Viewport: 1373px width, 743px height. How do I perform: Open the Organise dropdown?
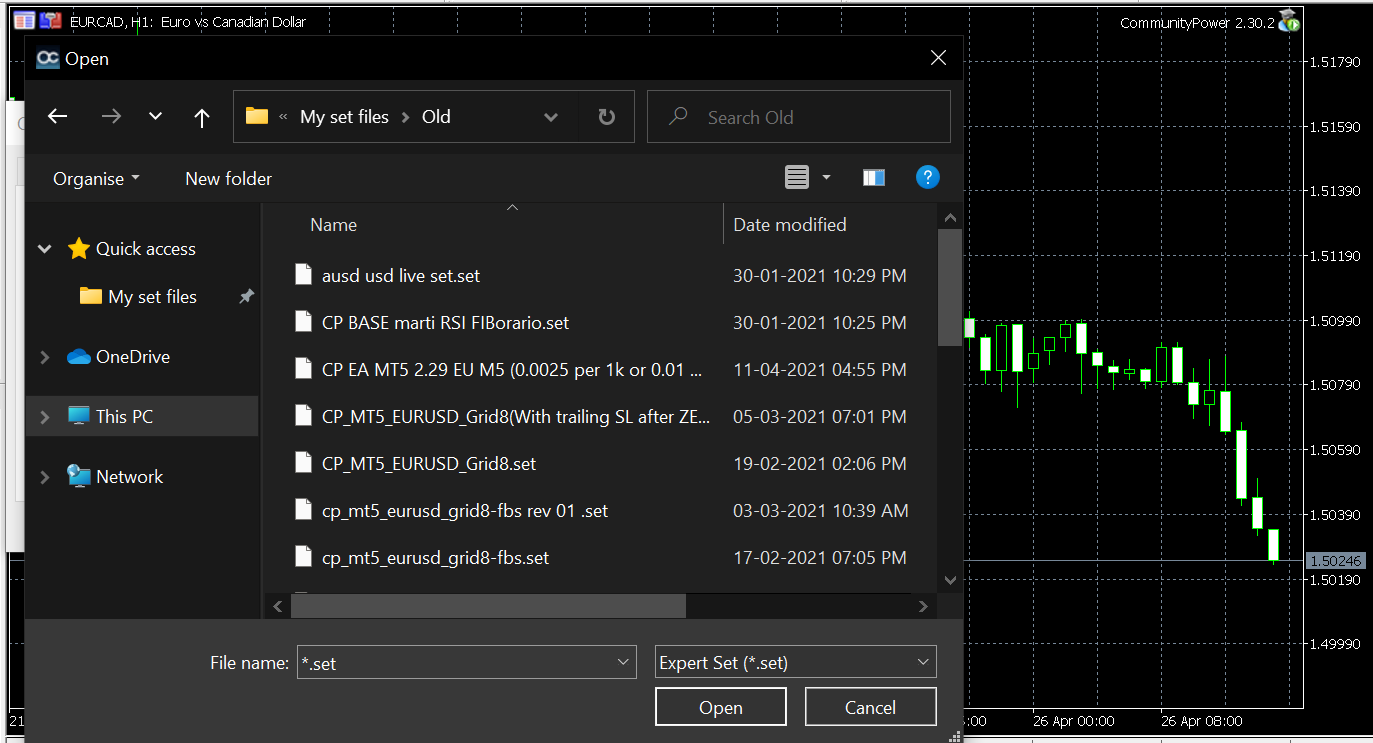95,178
